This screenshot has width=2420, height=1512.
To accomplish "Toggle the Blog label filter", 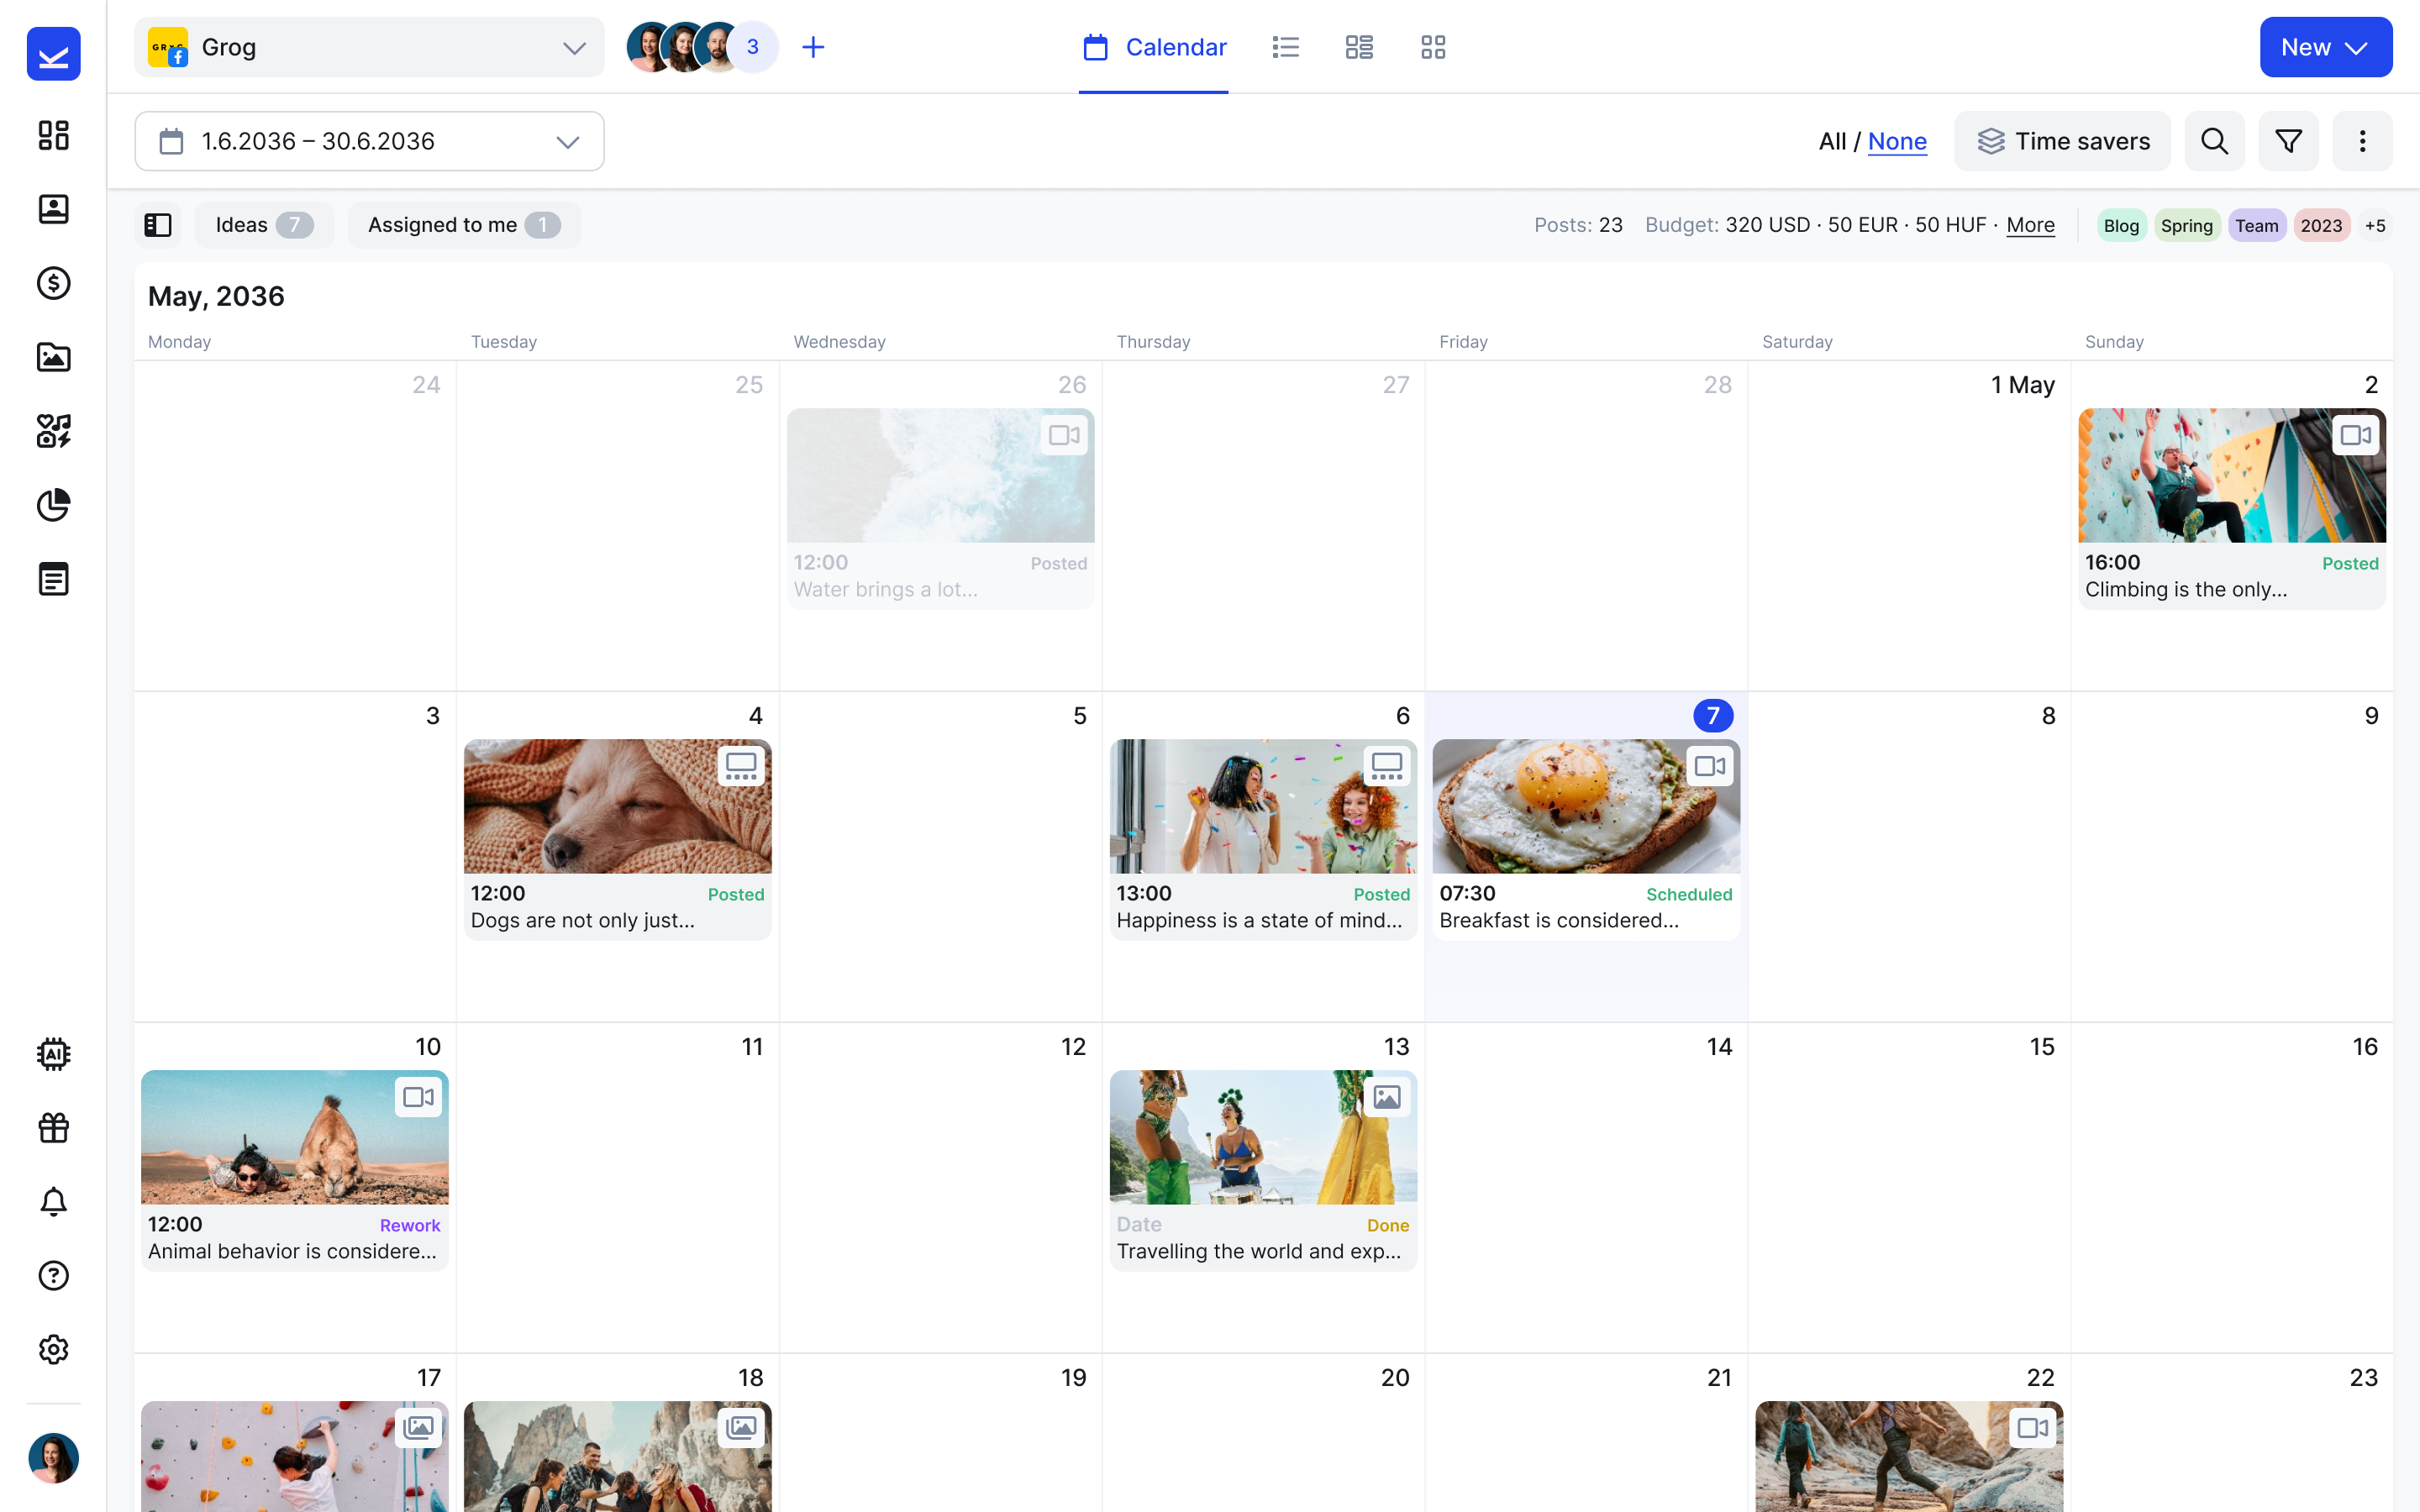I will 2120,225.
